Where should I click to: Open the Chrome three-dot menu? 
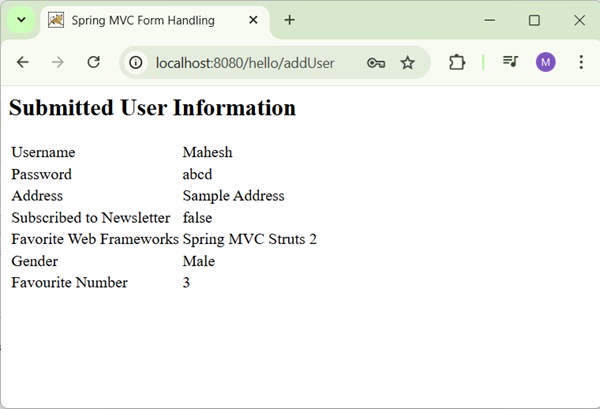581,62
